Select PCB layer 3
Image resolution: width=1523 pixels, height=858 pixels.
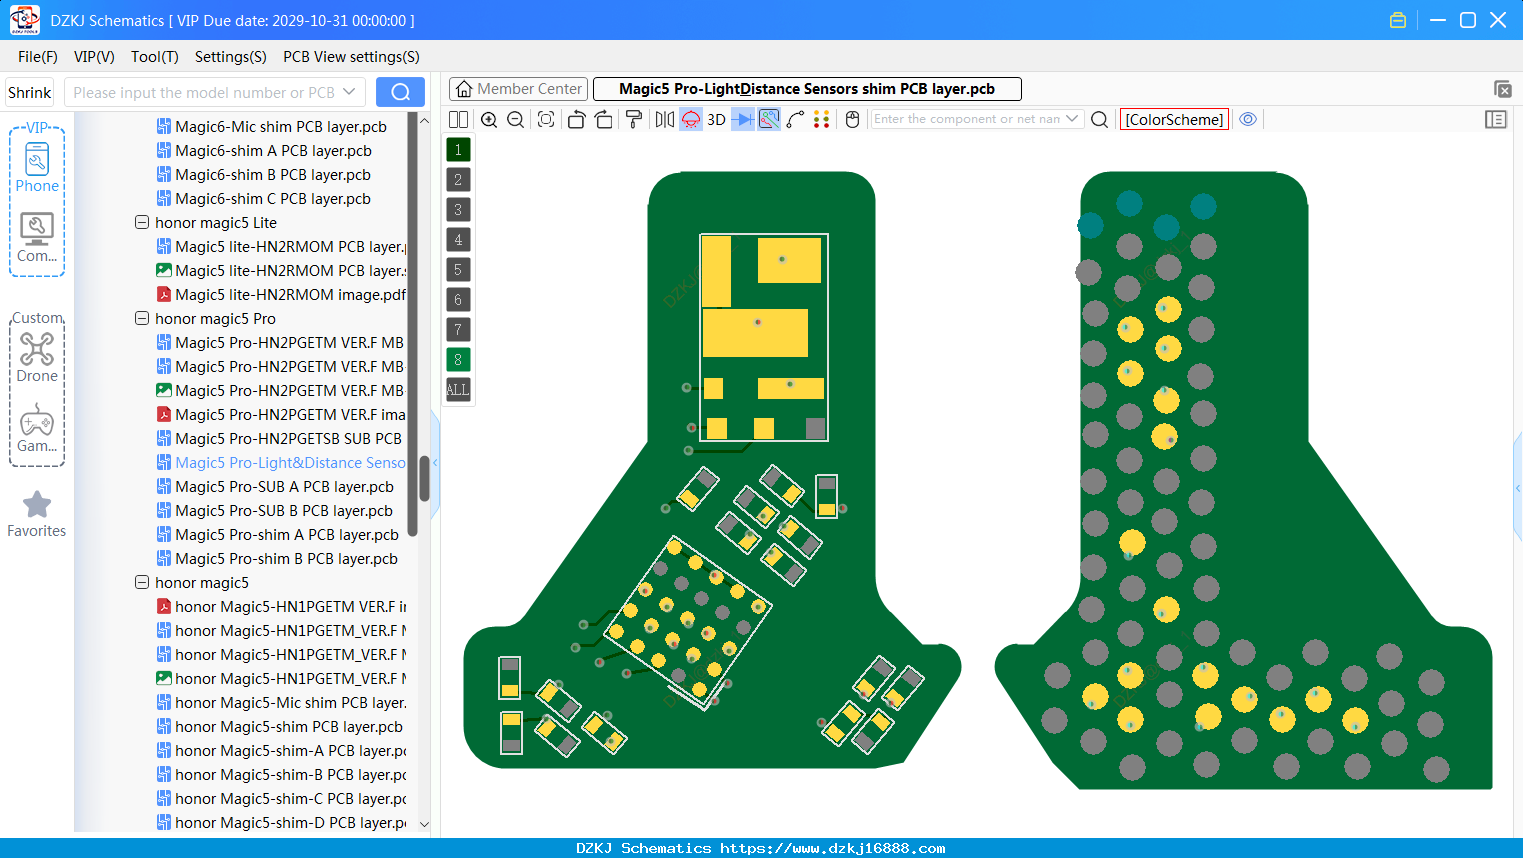click(x=458, y=210)
